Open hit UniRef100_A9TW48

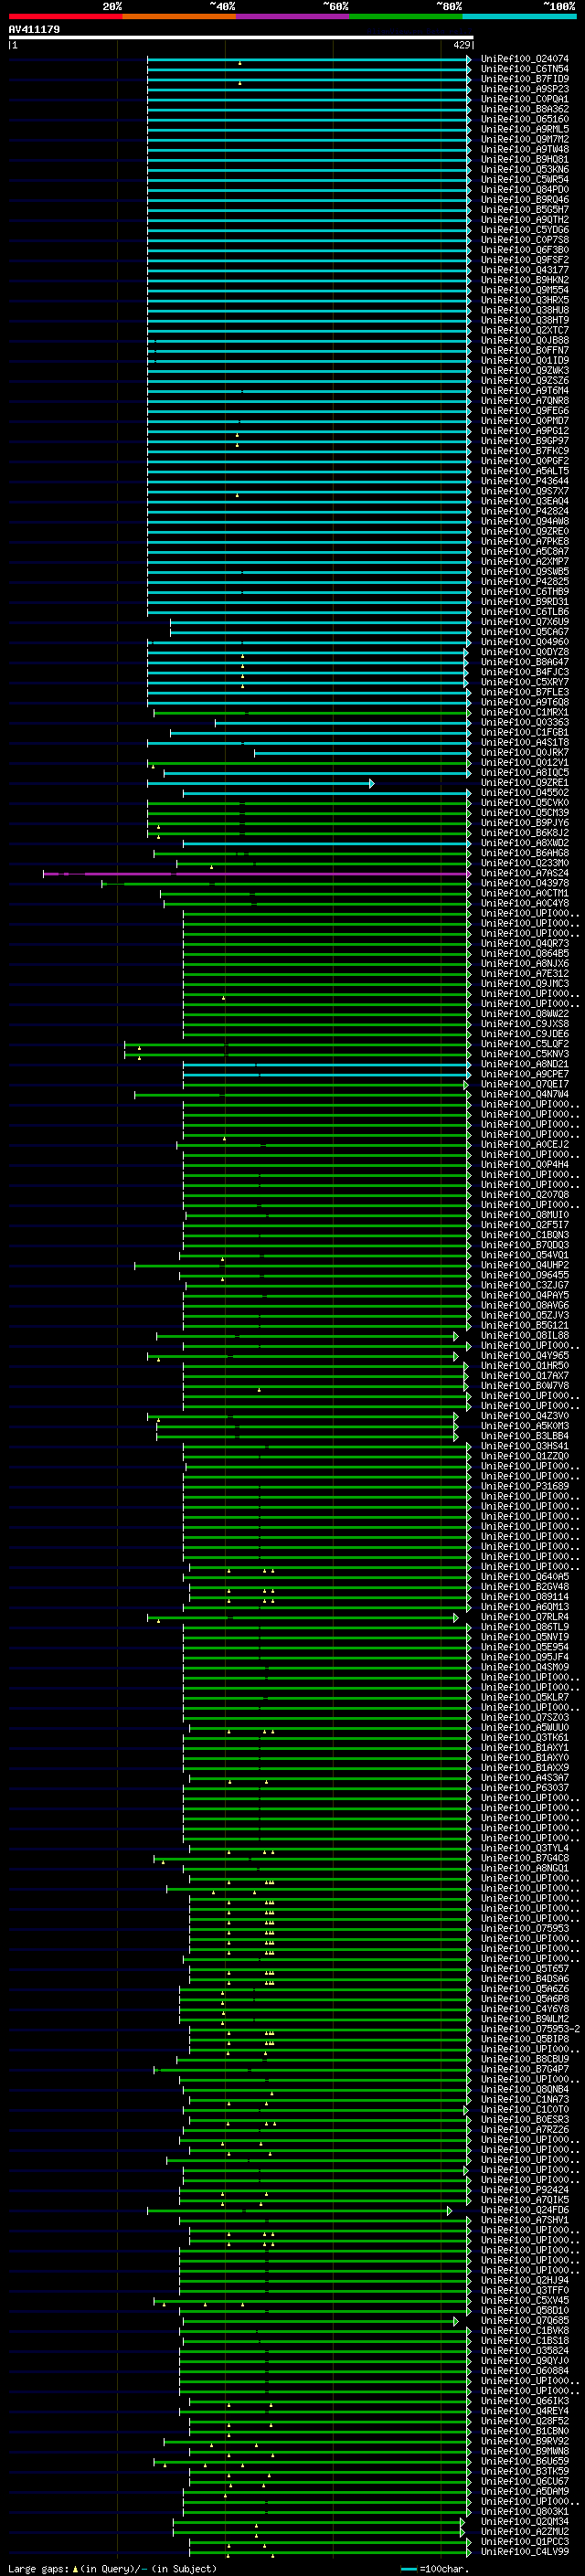[524, 150]
